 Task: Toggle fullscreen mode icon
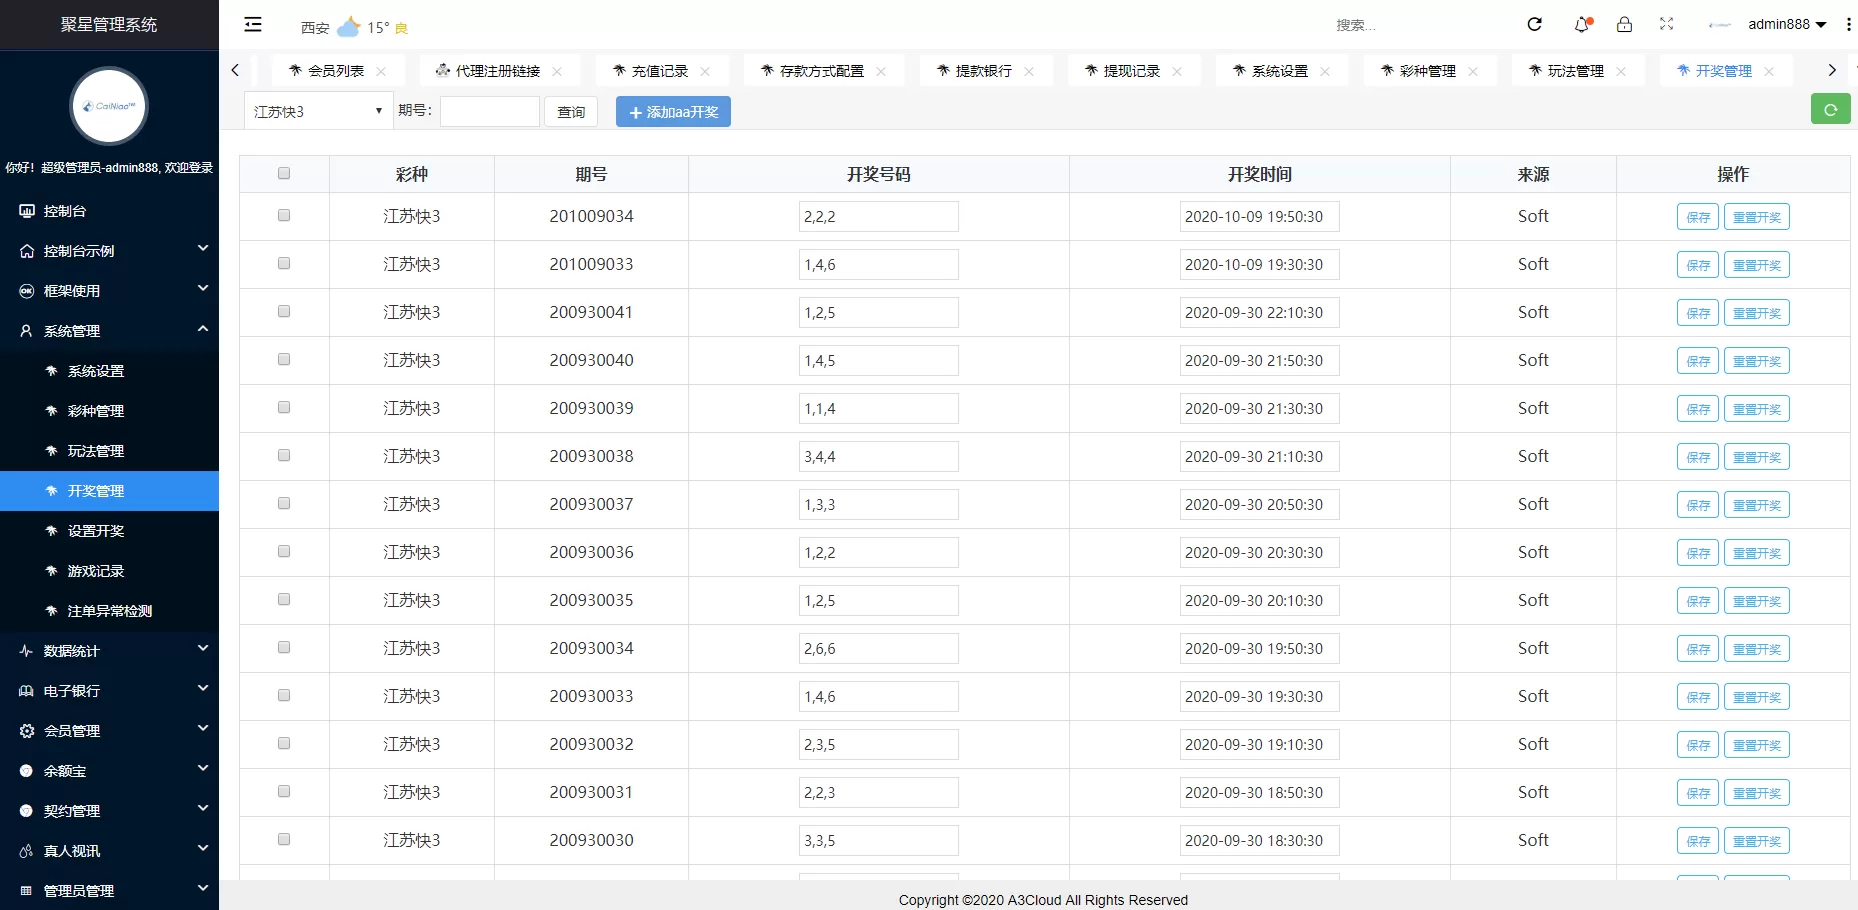click(1666, 25)
